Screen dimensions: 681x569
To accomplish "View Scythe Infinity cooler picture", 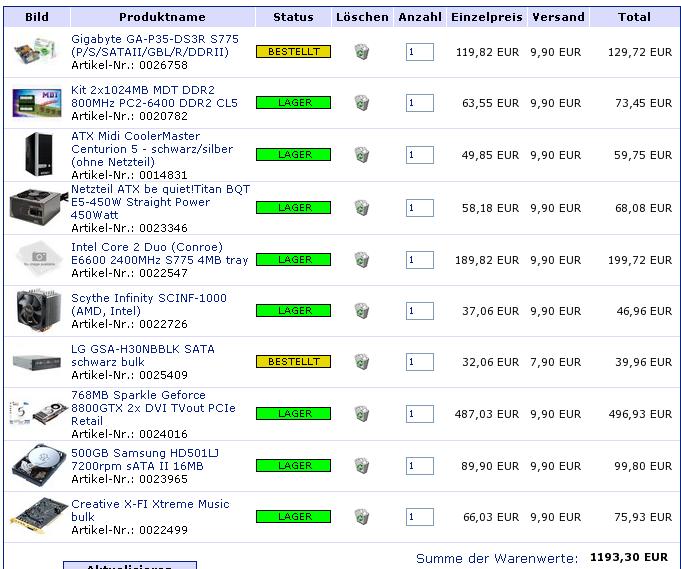I will click(x=38, y=311).
